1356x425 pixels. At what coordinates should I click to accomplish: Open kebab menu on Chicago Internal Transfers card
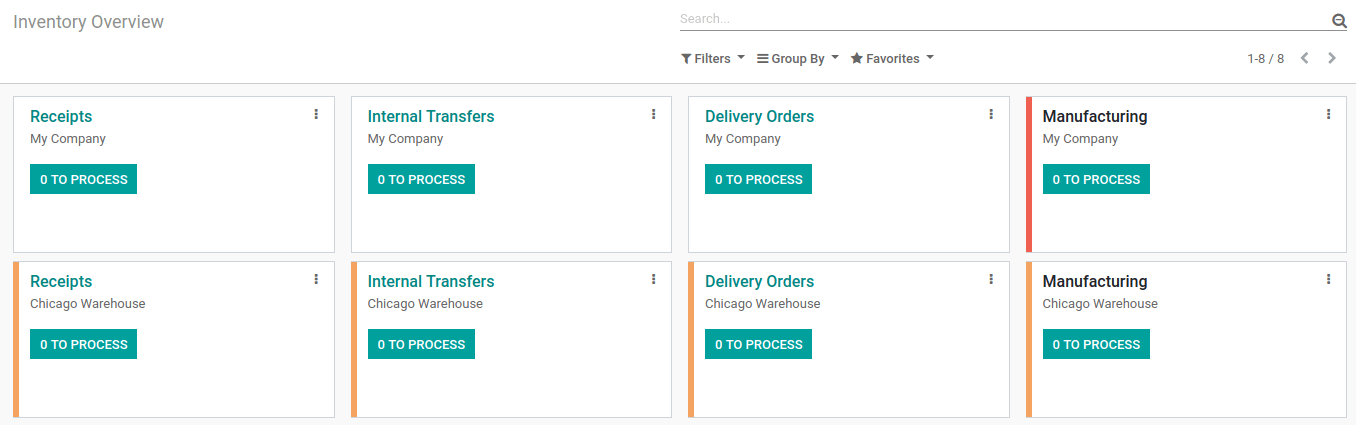pyautogui.click(x=654, y=279)
